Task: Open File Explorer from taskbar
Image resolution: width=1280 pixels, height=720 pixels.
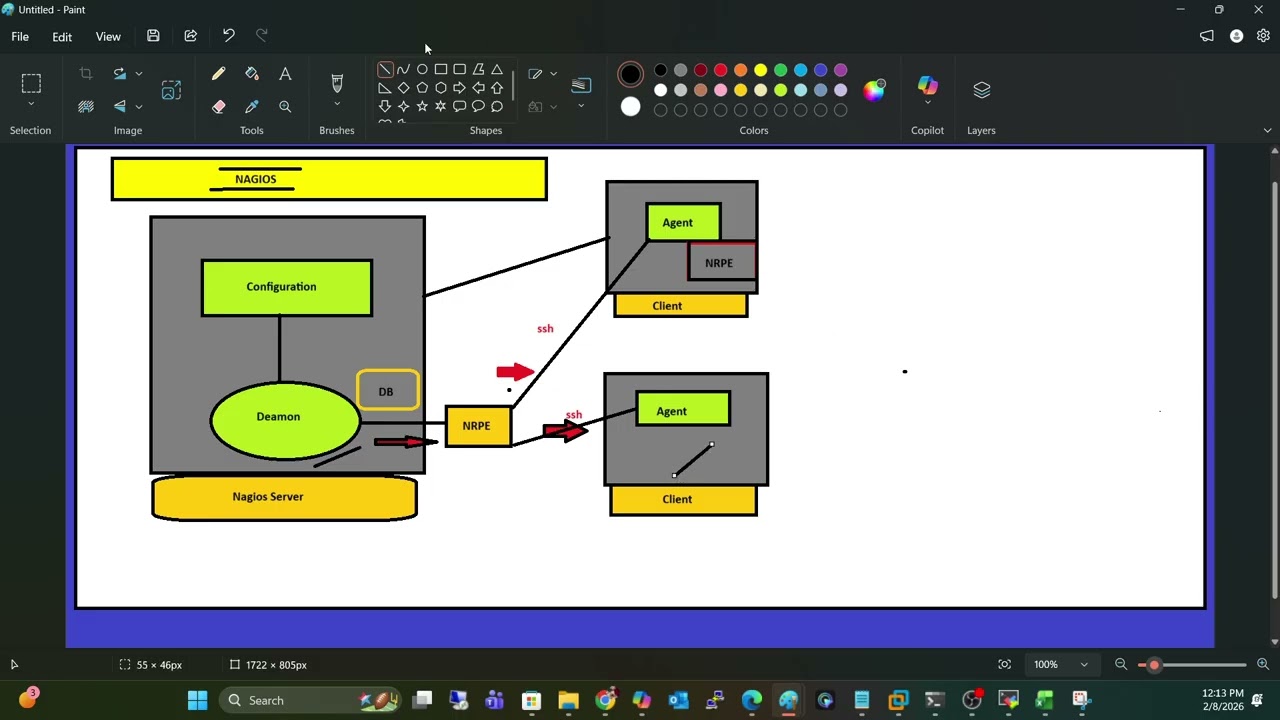Action: click(x=568, y=700)
